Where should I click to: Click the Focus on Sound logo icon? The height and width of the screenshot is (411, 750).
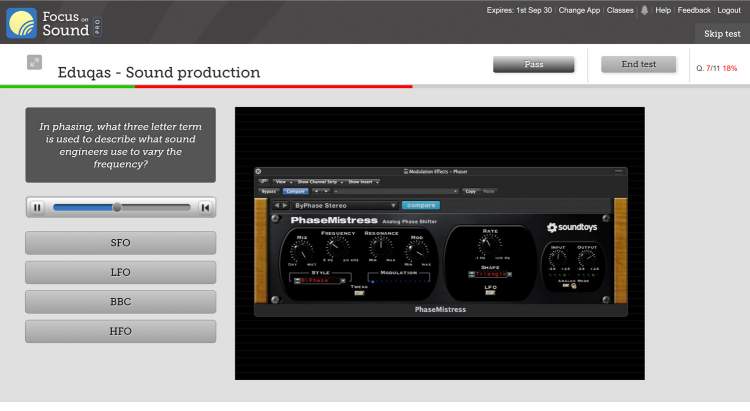(x=22, y=23)
